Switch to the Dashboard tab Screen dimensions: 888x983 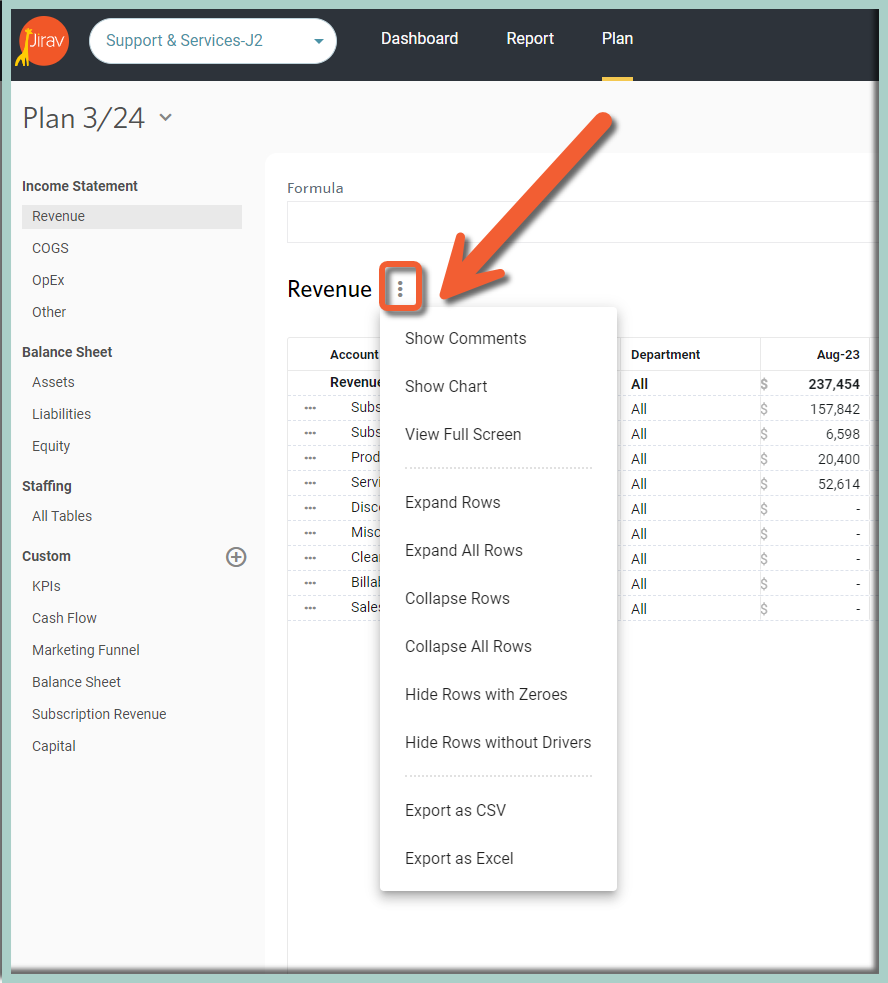[x=419, y=39]
